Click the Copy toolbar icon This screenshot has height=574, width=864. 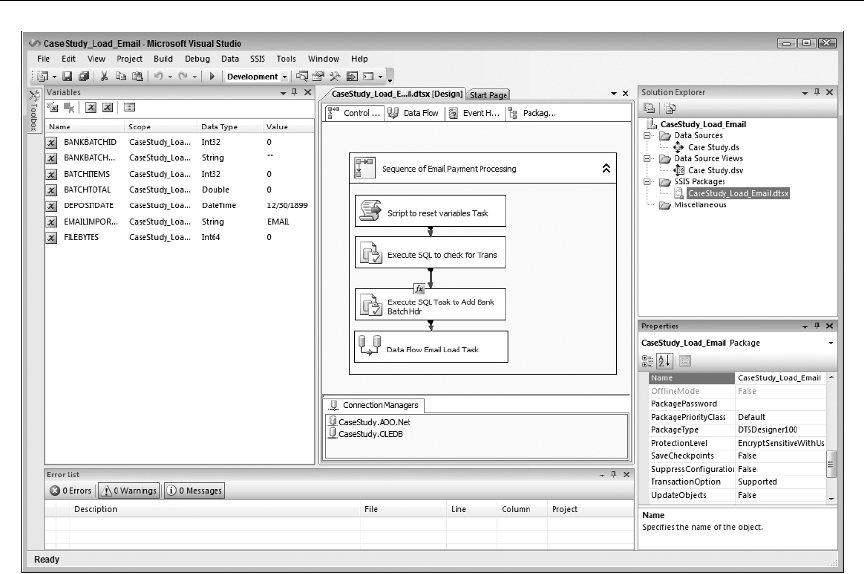121,77
